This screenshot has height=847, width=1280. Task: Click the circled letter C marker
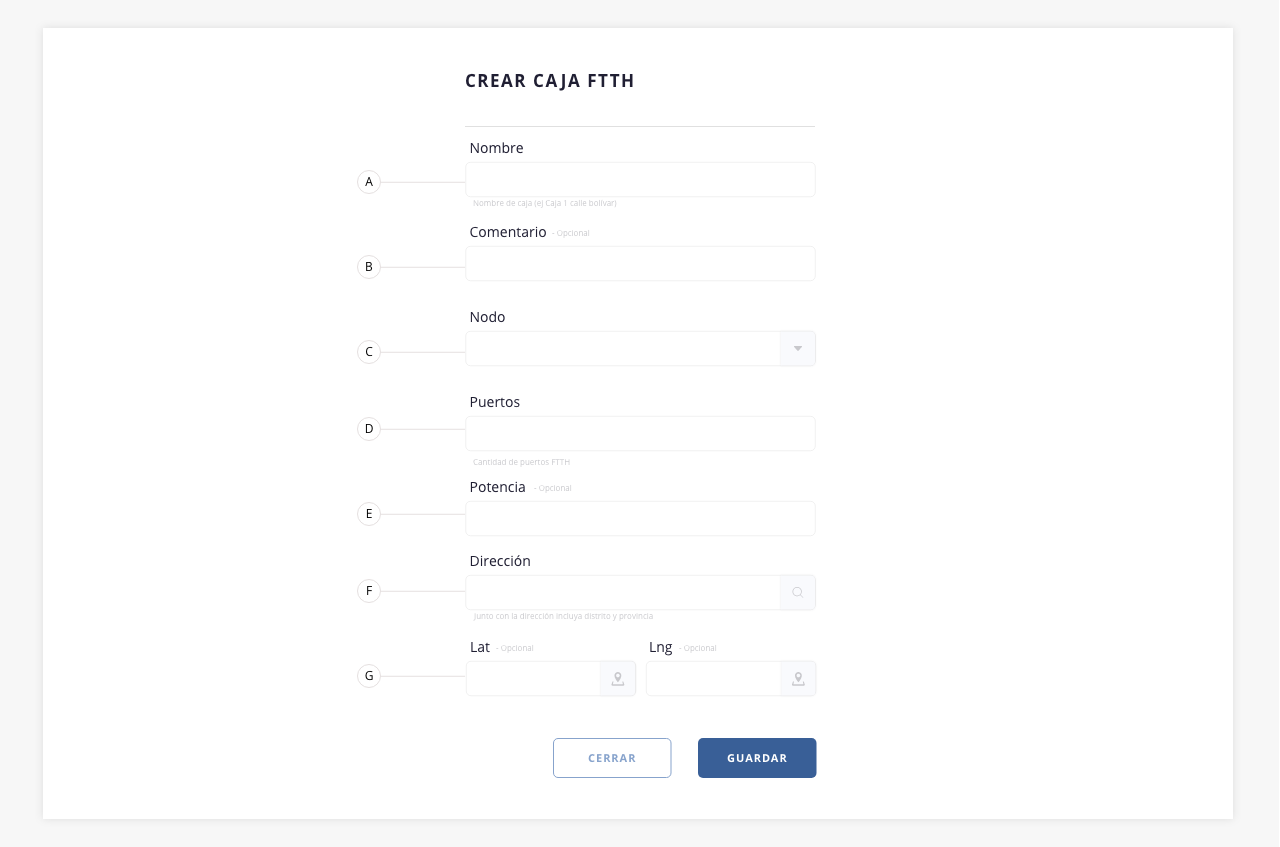(x=369, y=352)
